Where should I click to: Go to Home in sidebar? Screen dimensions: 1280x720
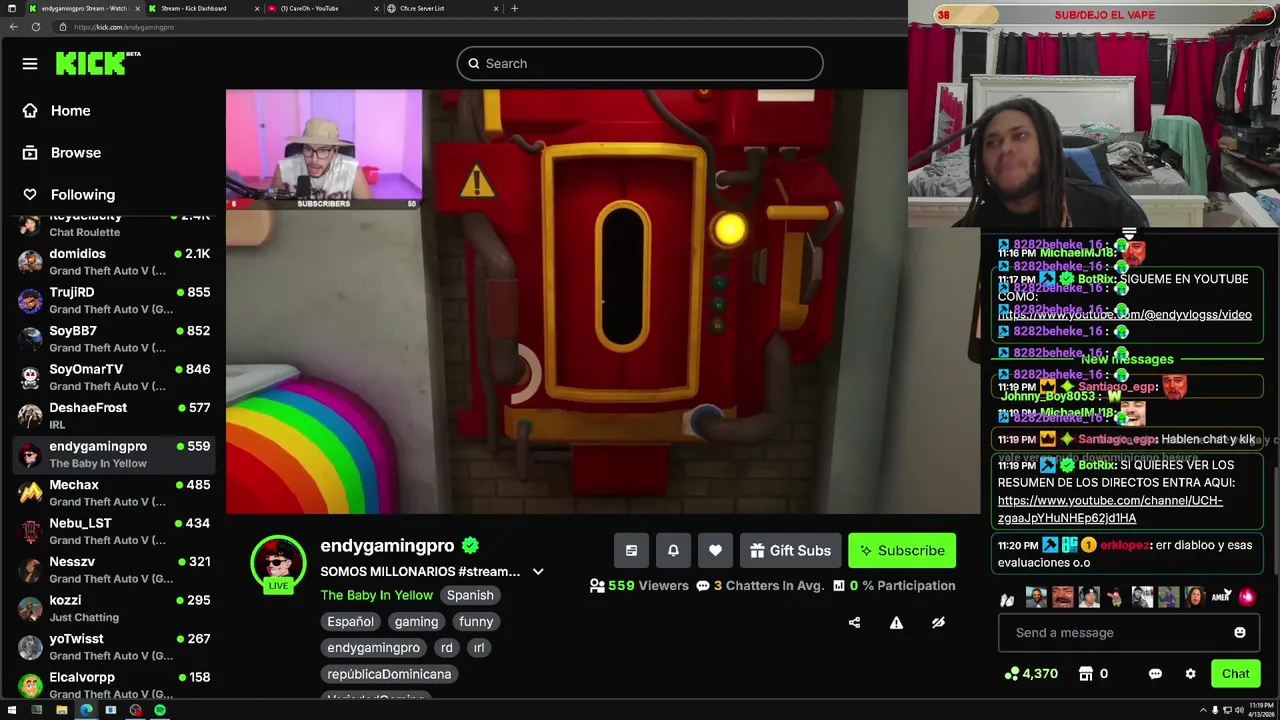[58, 111]
